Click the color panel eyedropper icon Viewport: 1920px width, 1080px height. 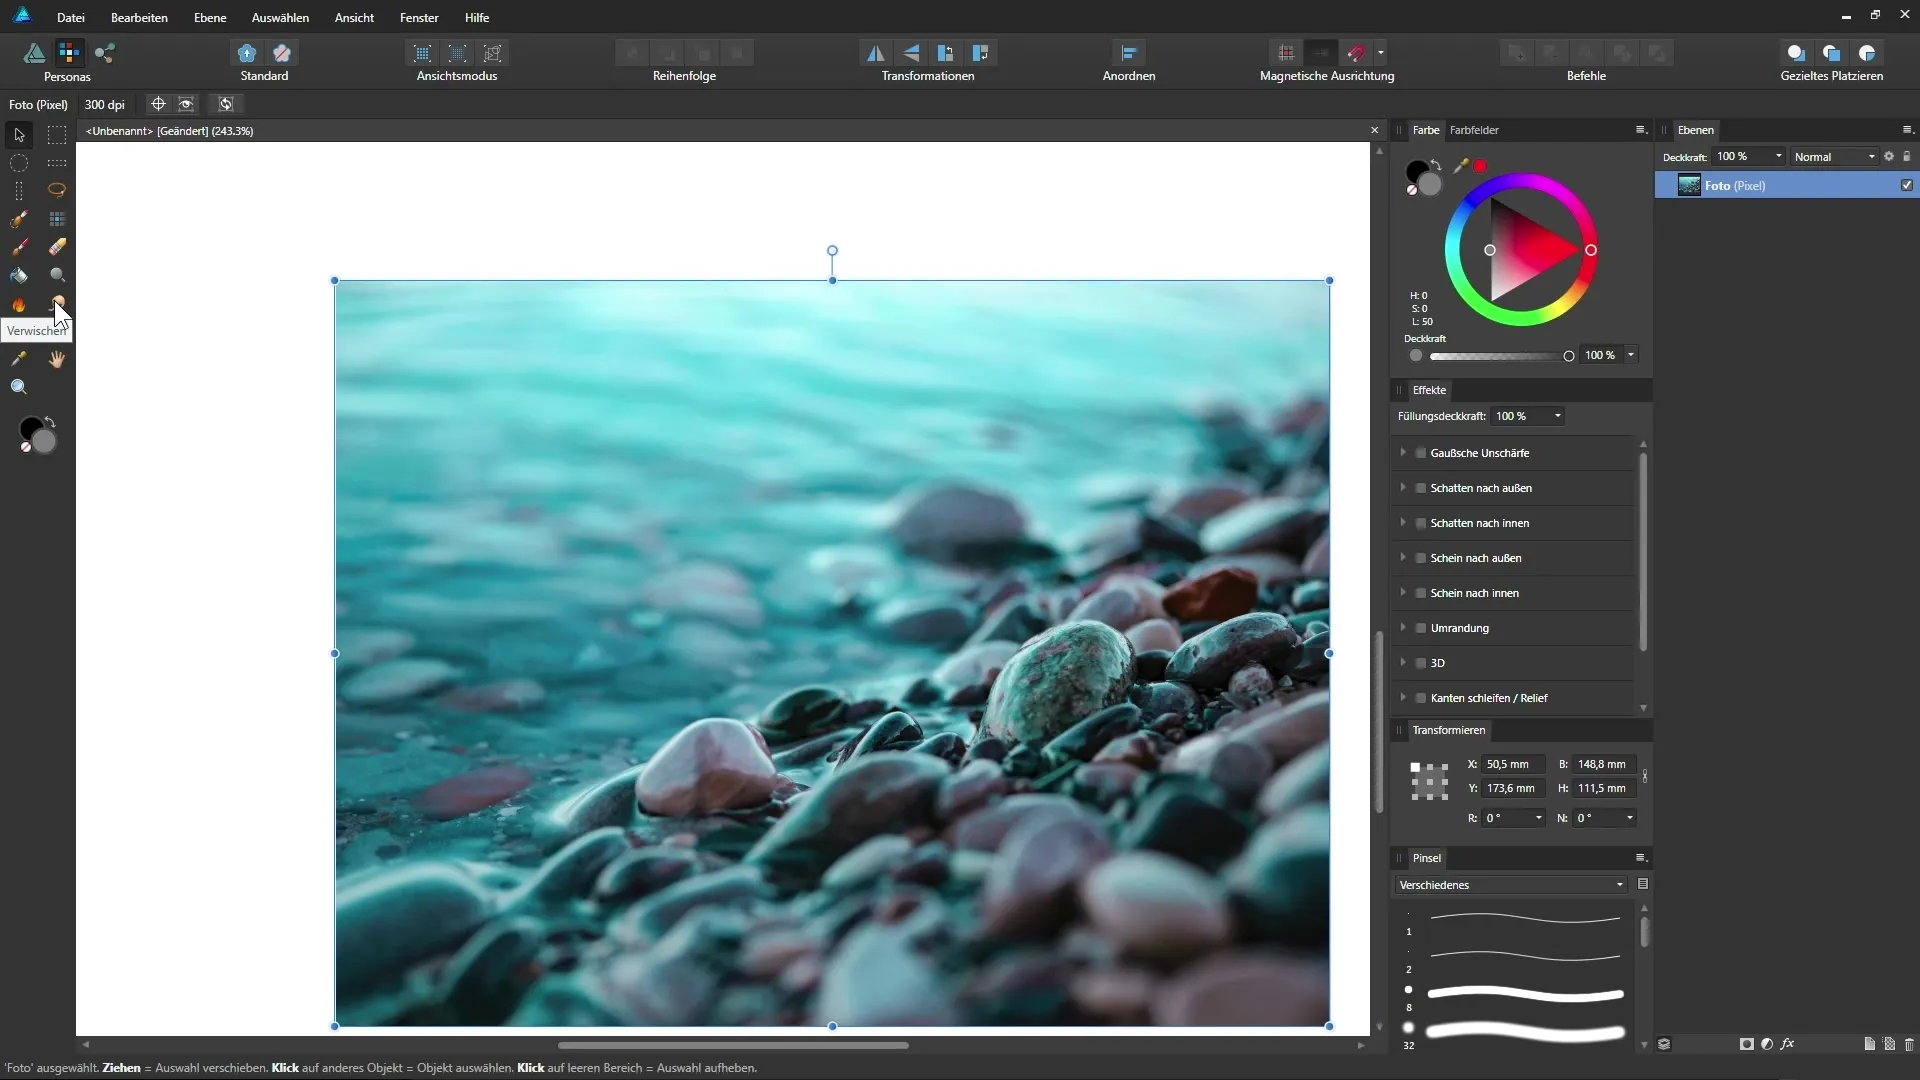pyautogui.click(x=1461, y=166)
